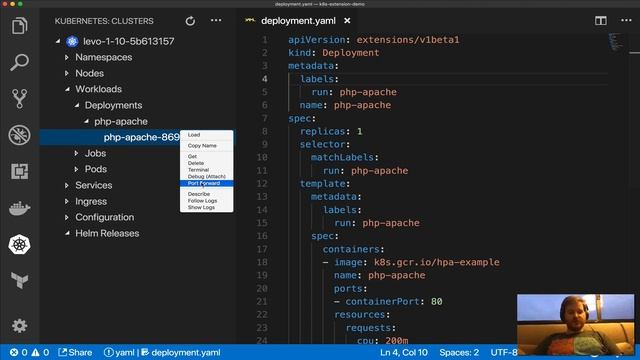Click 'Deployment' value on line 2
Image resolution: width=640 pixels, height=360 pixels.
[x=351, y=53]
